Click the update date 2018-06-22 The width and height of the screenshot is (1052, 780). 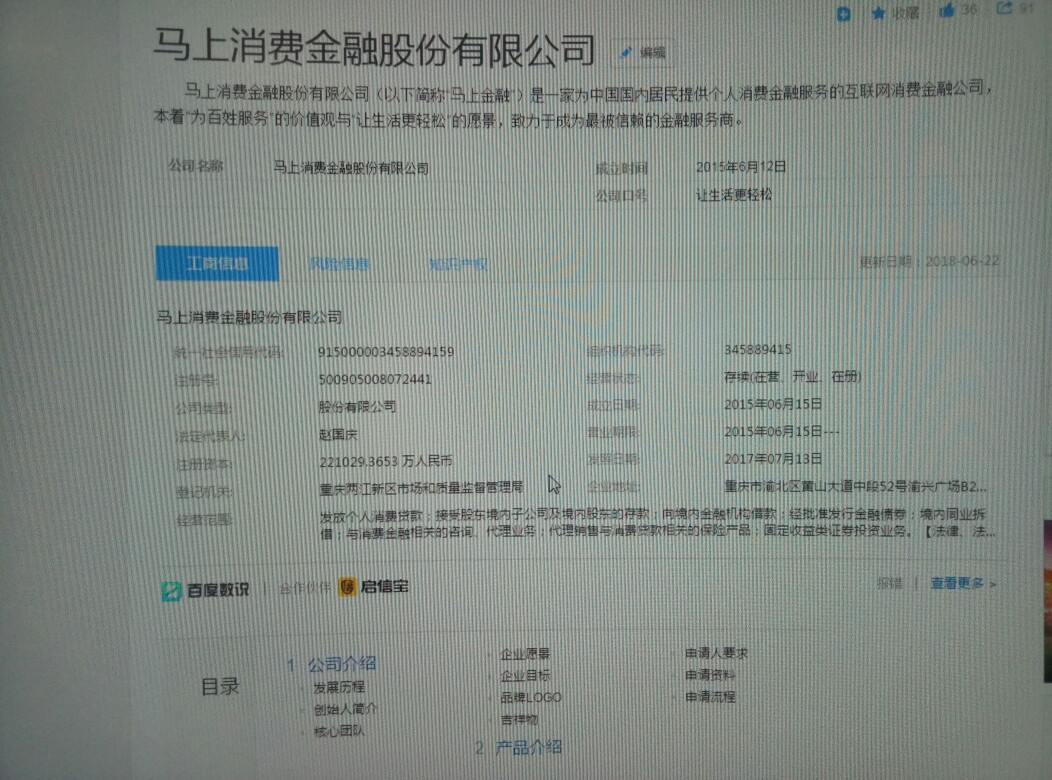pos(962,261)
